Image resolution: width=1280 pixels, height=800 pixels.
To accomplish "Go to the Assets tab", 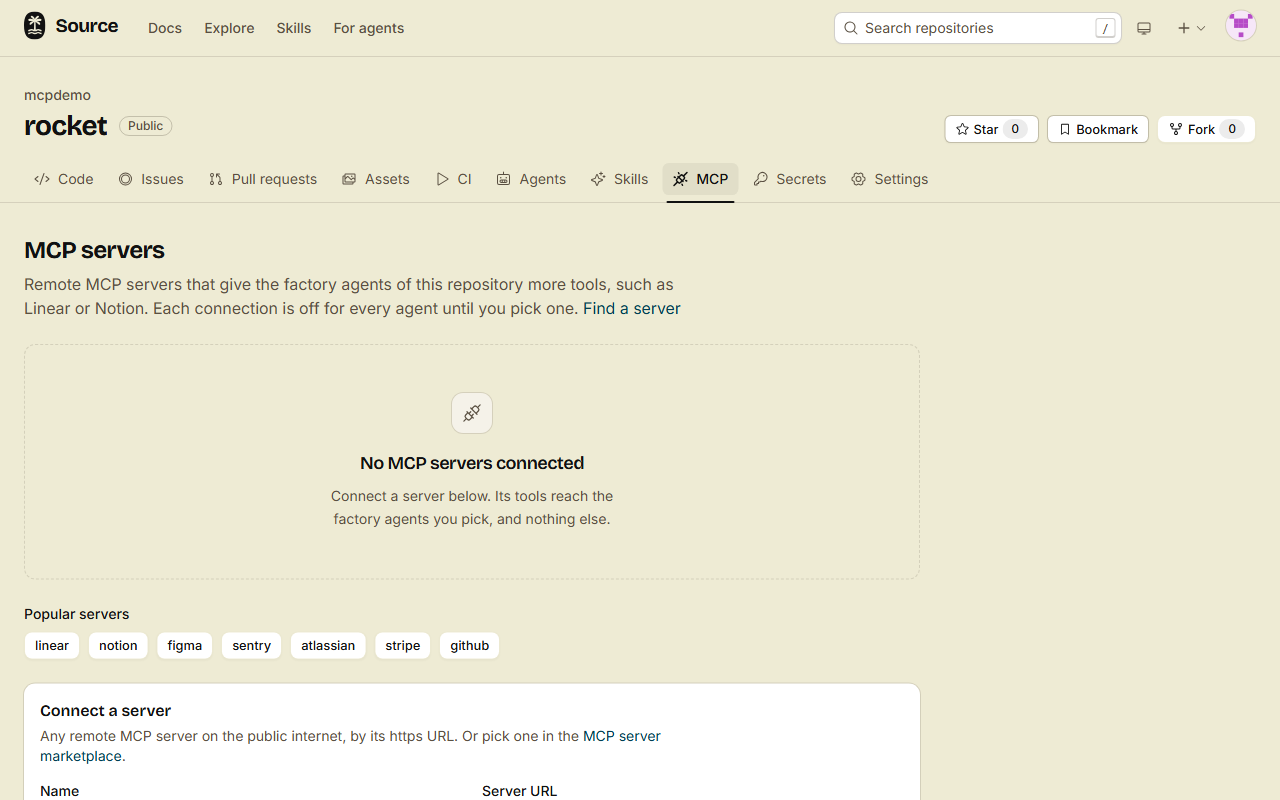I will 376,179.
